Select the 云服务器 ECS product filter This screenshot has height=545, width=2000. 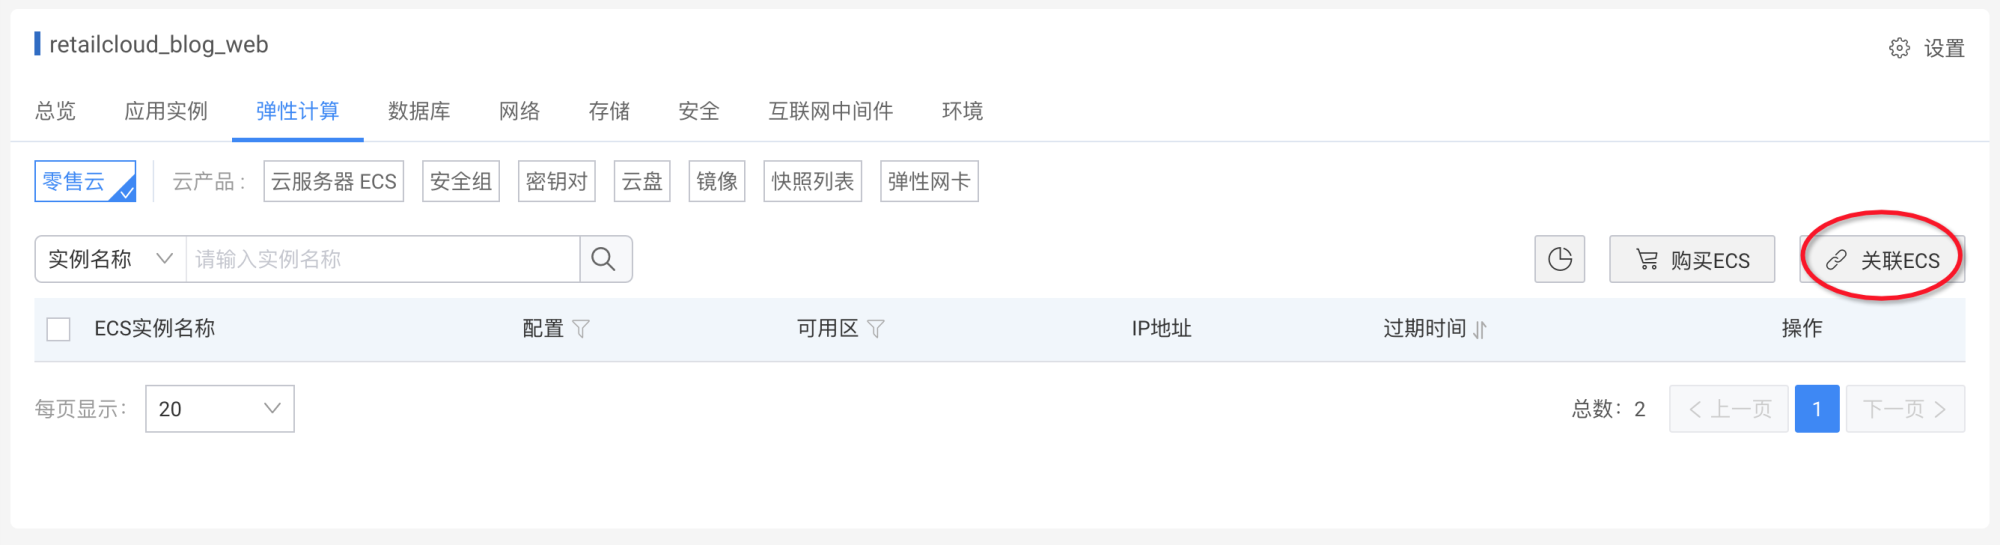[x=334, y=181]
